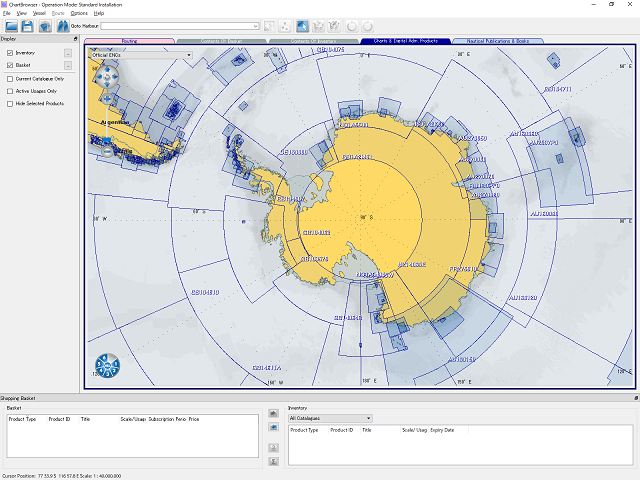Enable Current Catalogue Only option
Image resolution: width=640 pixels, height=480 pixels.
10,78
